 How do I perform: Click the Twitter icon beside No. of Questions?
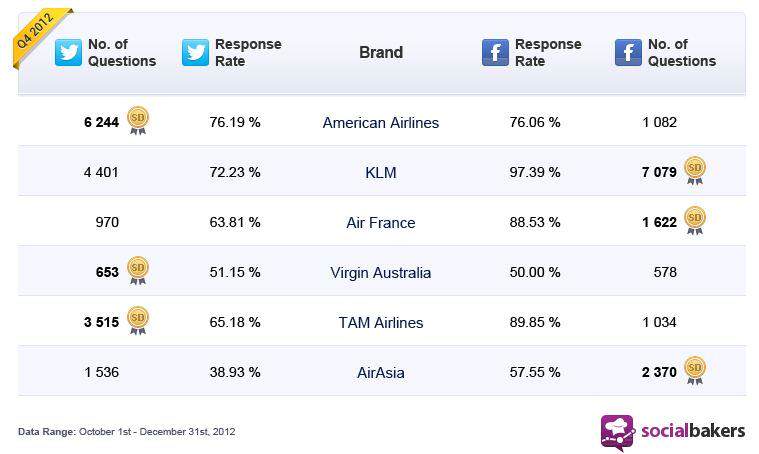[x=68, y=52]
